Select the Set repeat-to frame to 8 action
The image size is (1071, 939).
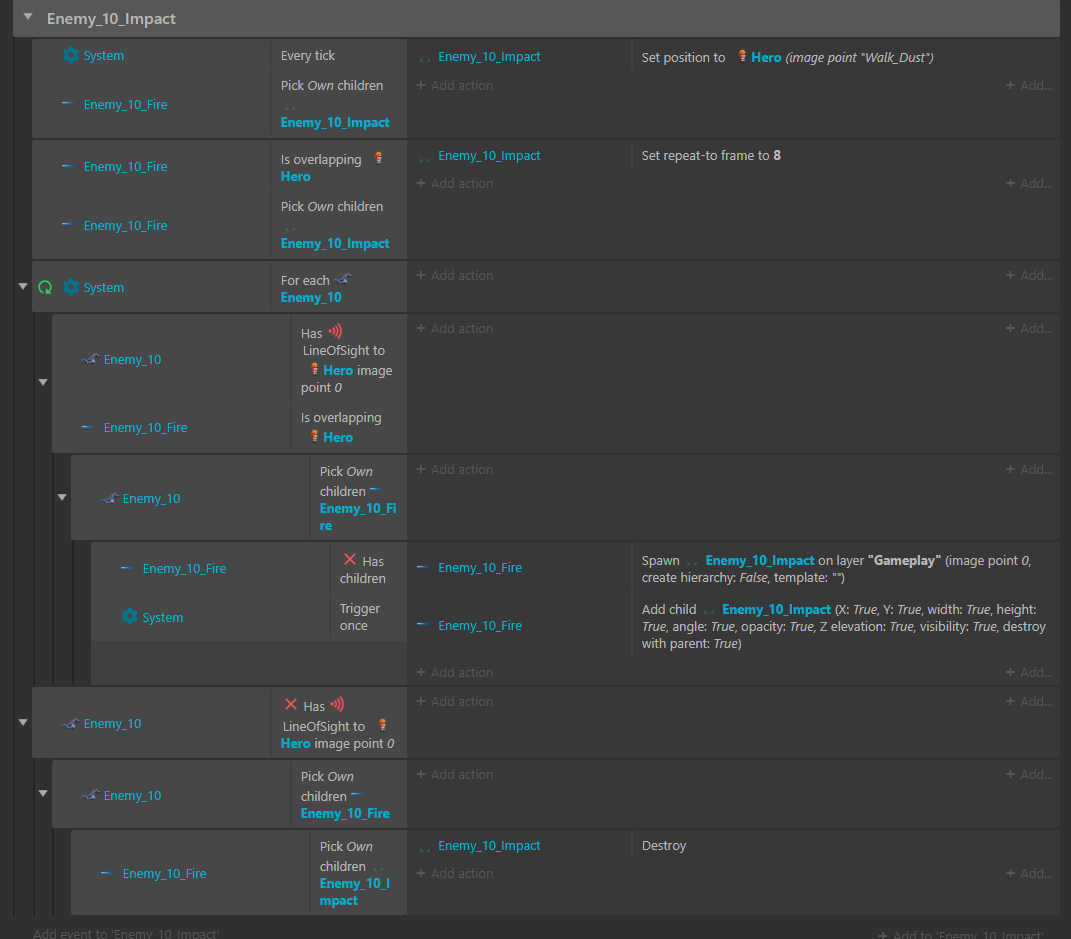click(711, 156)
